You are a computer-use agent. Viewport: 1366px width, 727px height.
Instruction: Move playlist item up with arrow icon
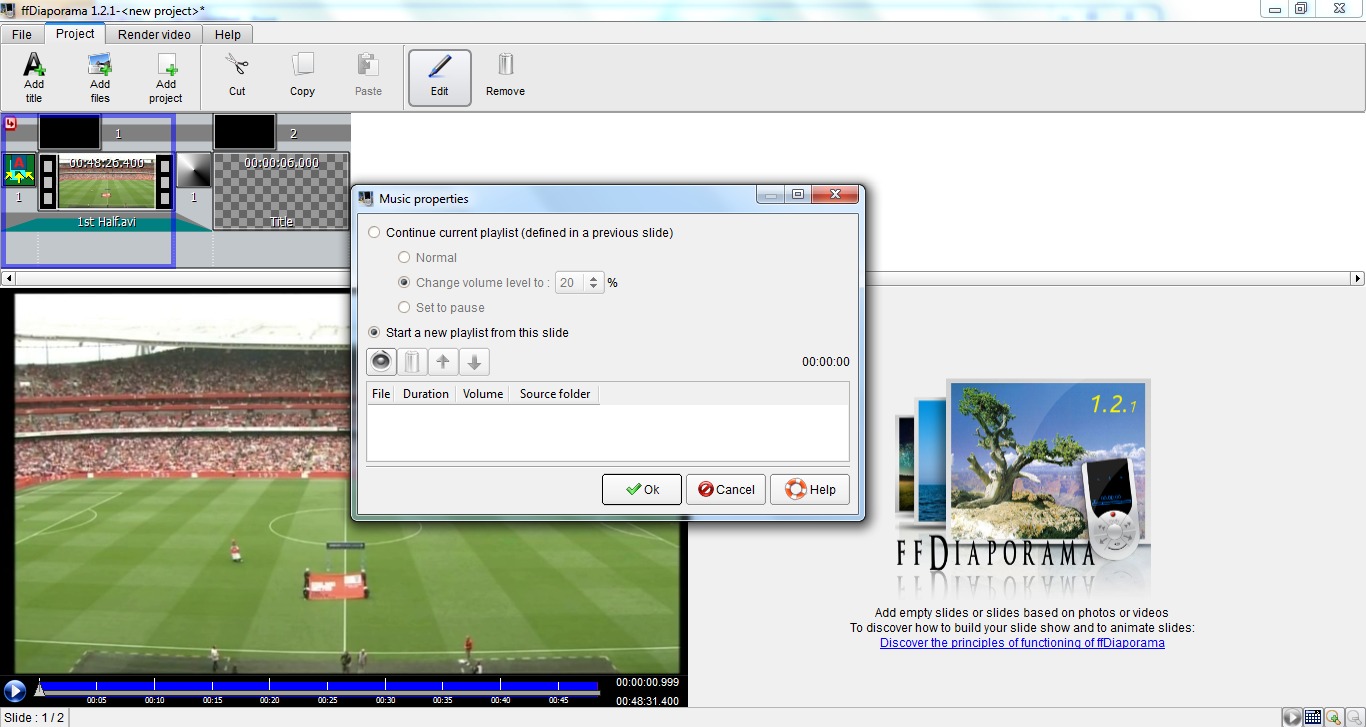[x=443, y=362]
